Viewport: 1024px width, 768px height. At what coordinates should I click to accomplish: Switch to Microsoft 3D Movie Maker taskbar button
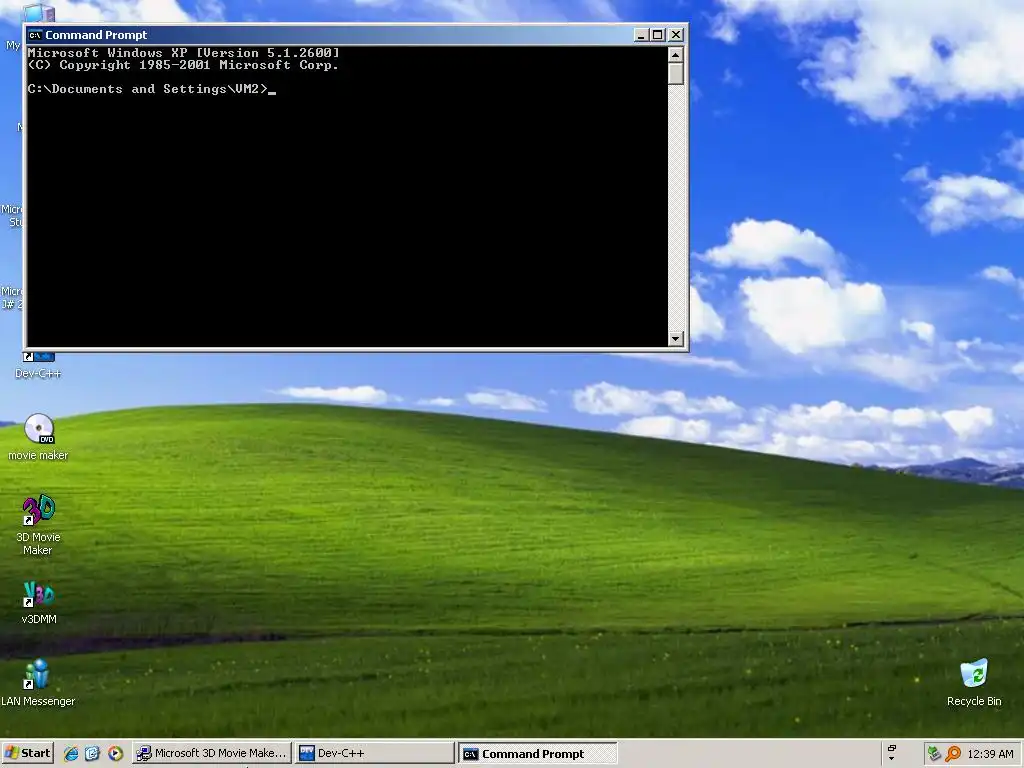(x=211, y=753)
